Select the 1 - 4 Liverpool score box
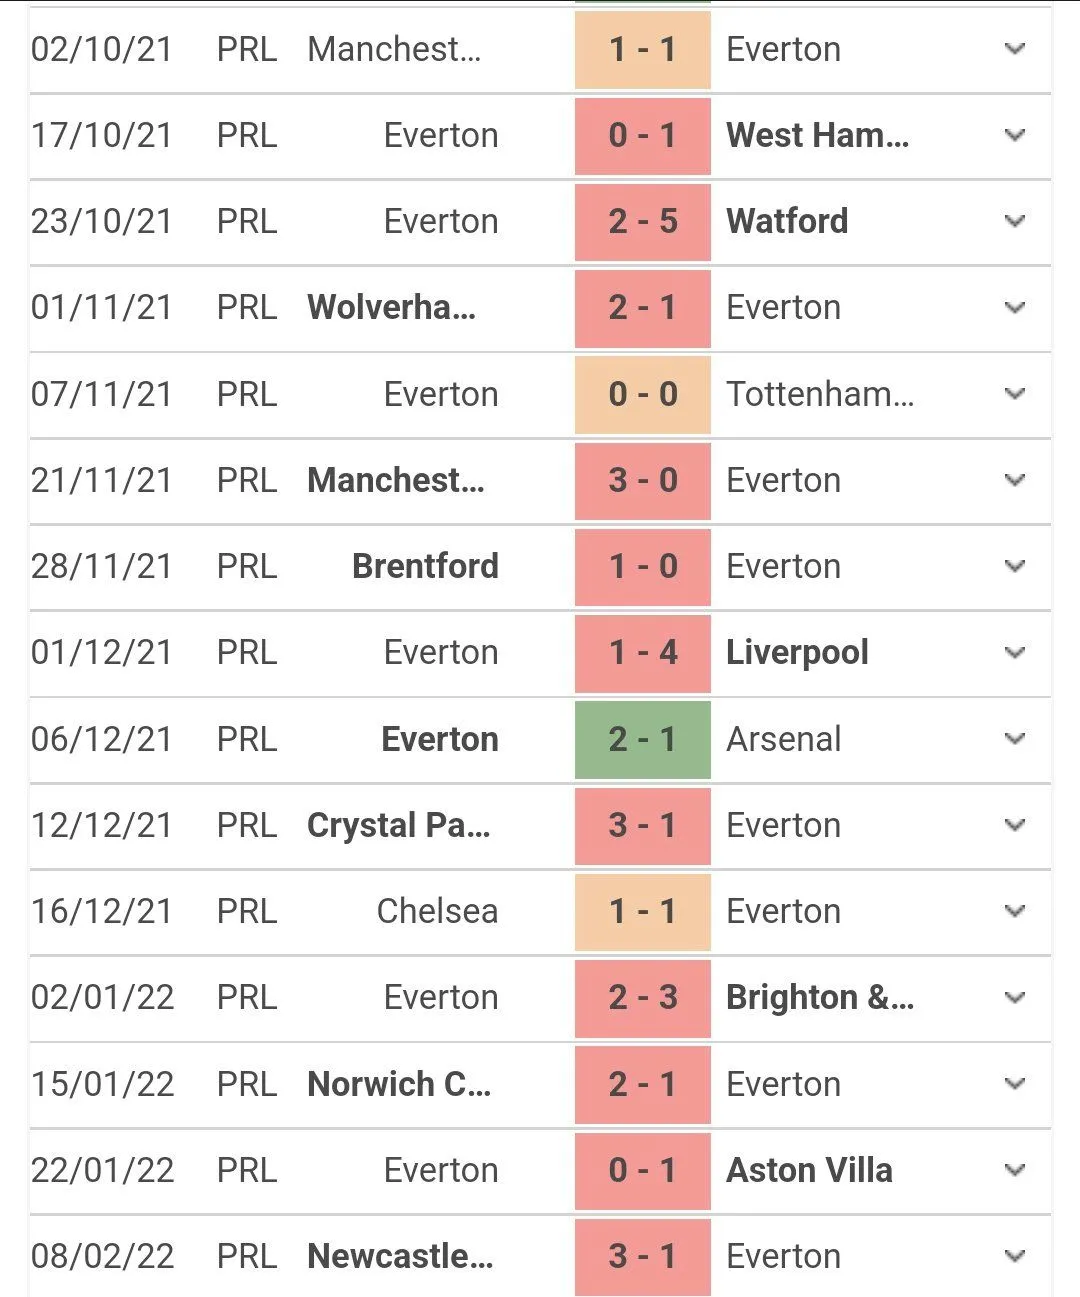1080x1297 pixels. point(643,652)
